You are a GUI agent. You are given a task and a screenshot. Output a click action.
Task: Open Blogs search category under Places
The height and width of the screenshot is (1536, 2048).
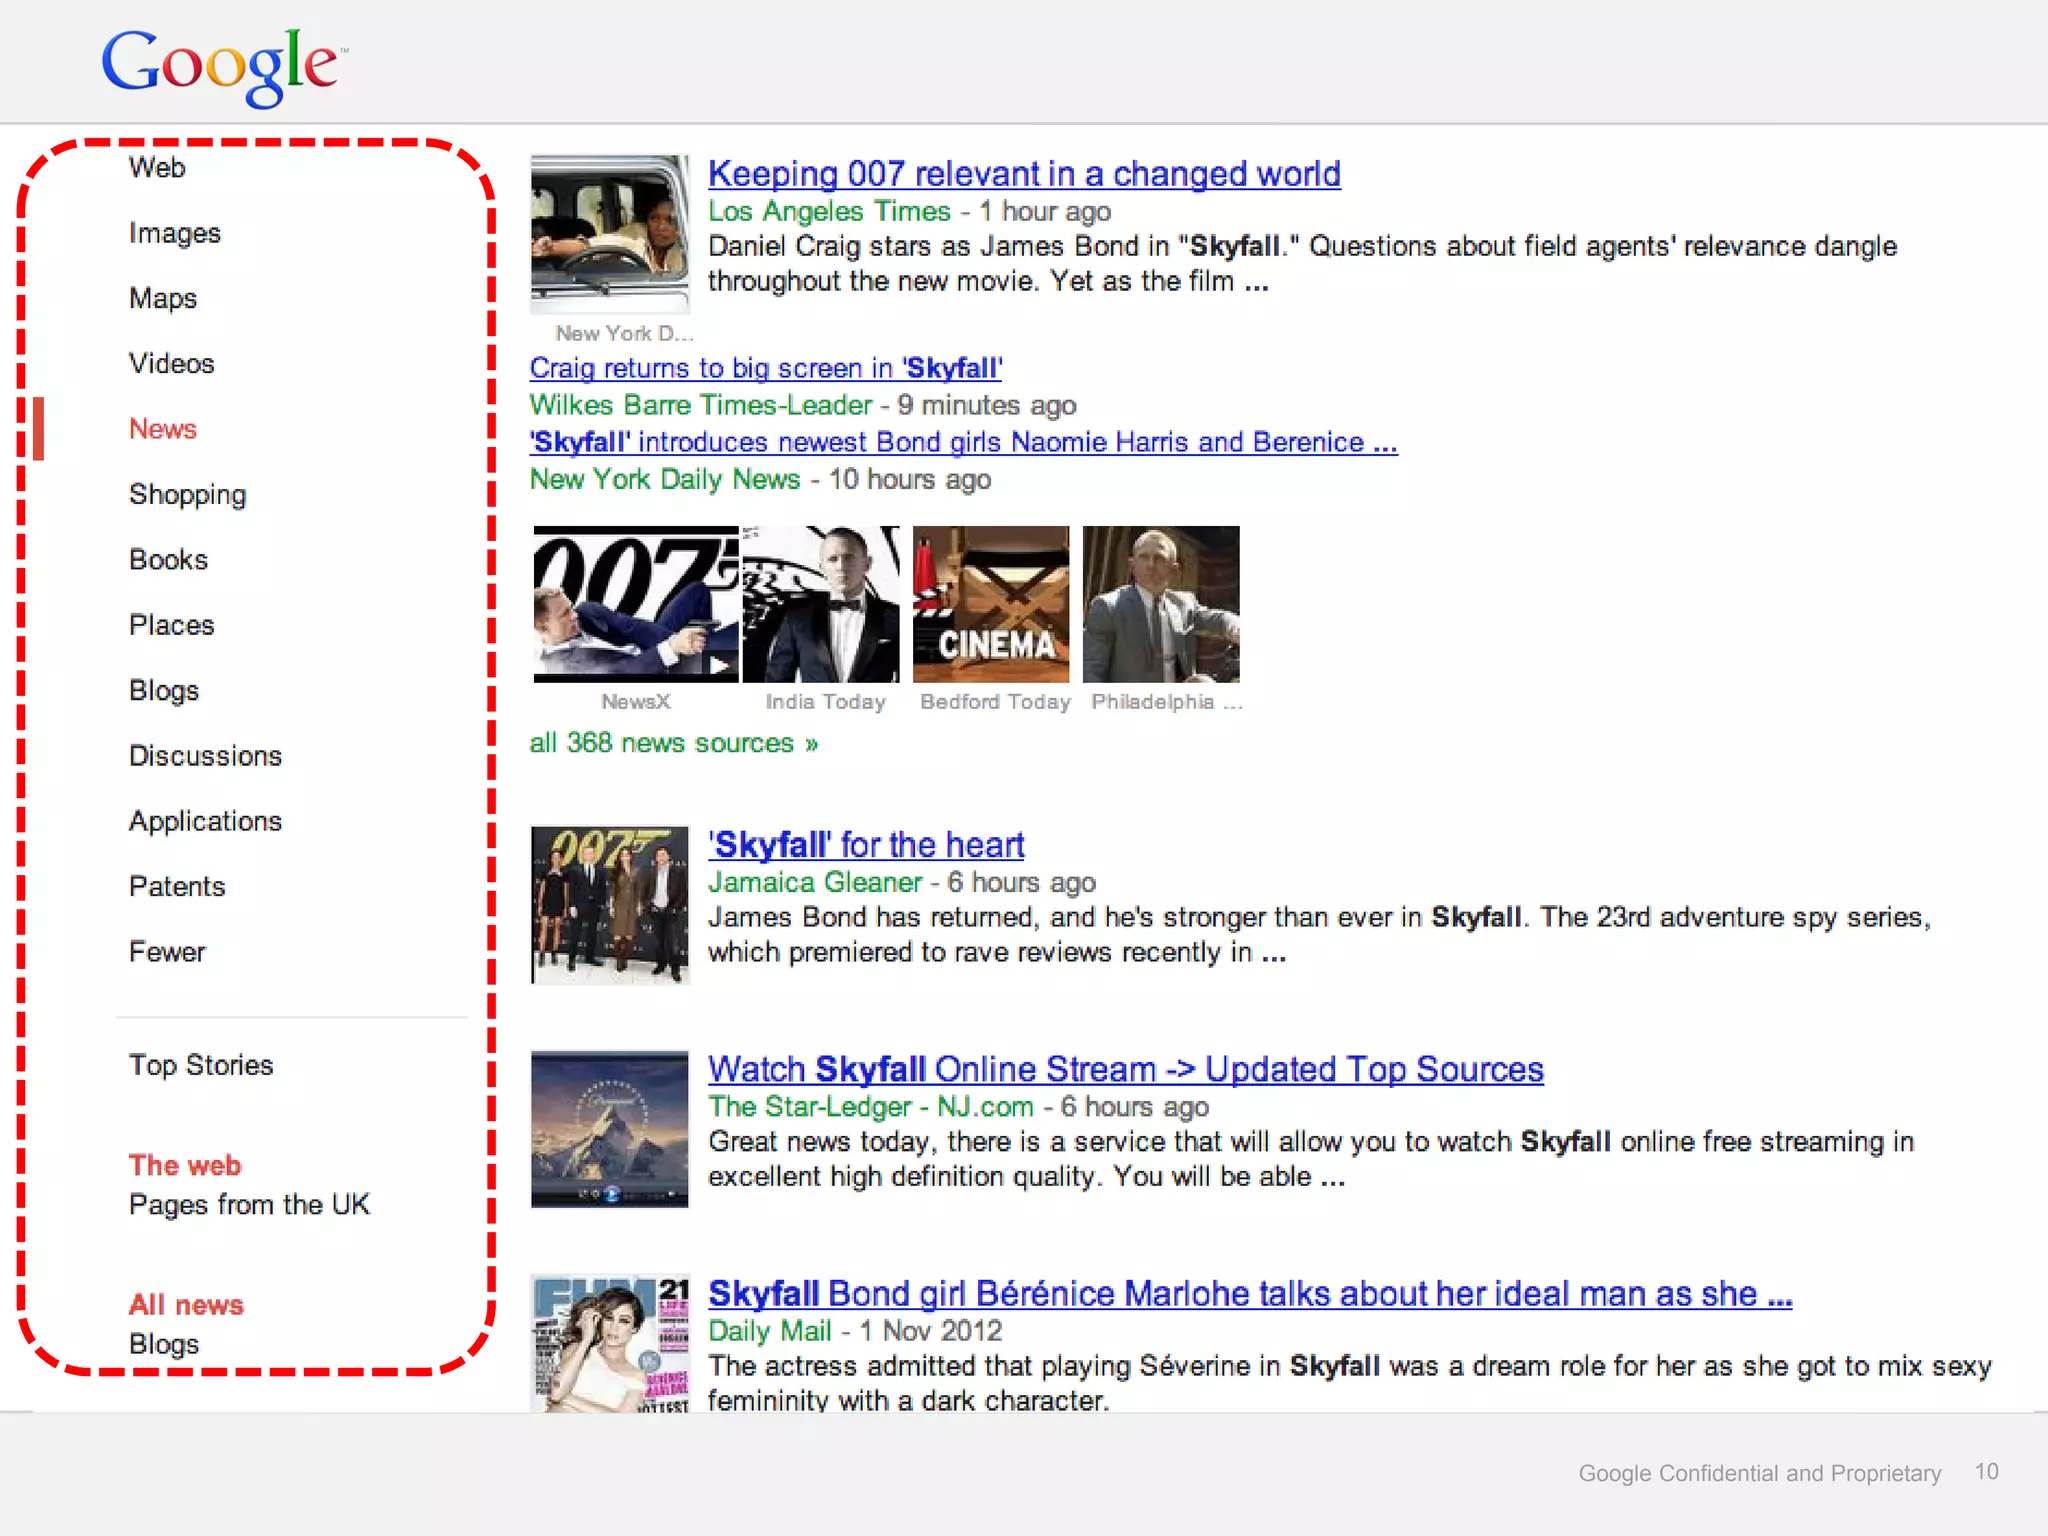pos(164,690)
